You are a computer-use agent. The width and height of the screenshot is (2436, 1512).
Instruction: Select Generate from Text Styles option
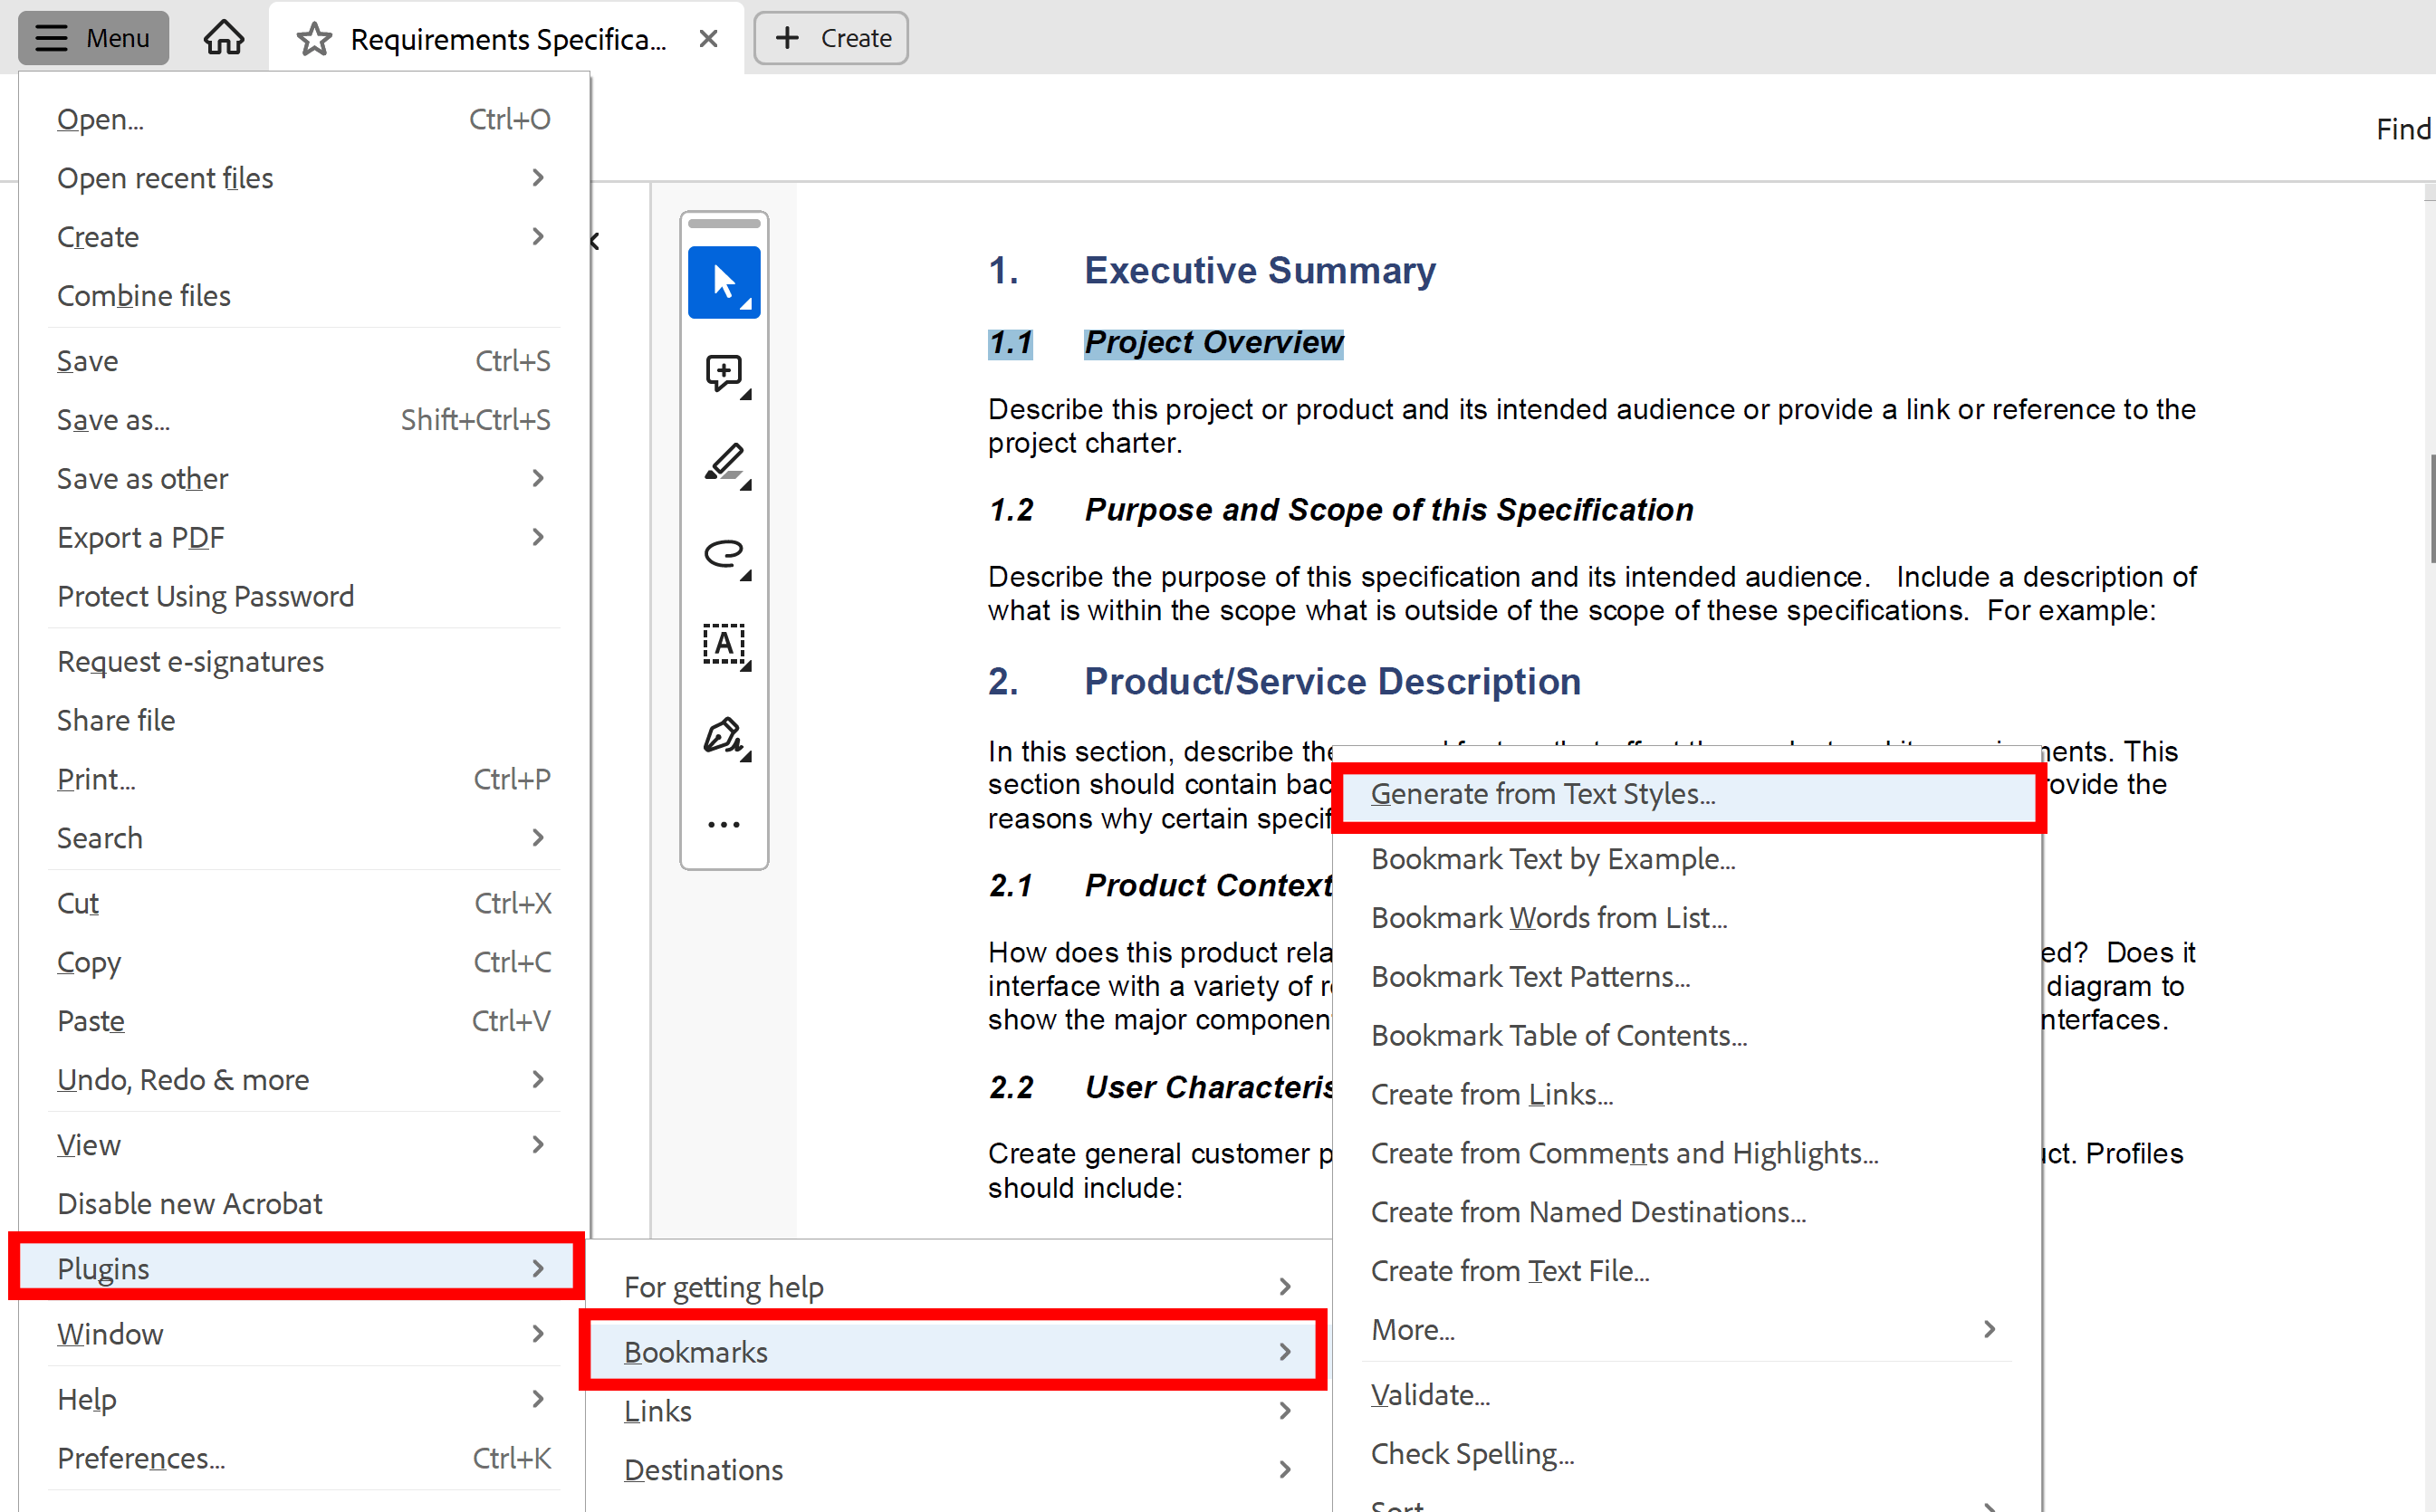[1542, 794]
